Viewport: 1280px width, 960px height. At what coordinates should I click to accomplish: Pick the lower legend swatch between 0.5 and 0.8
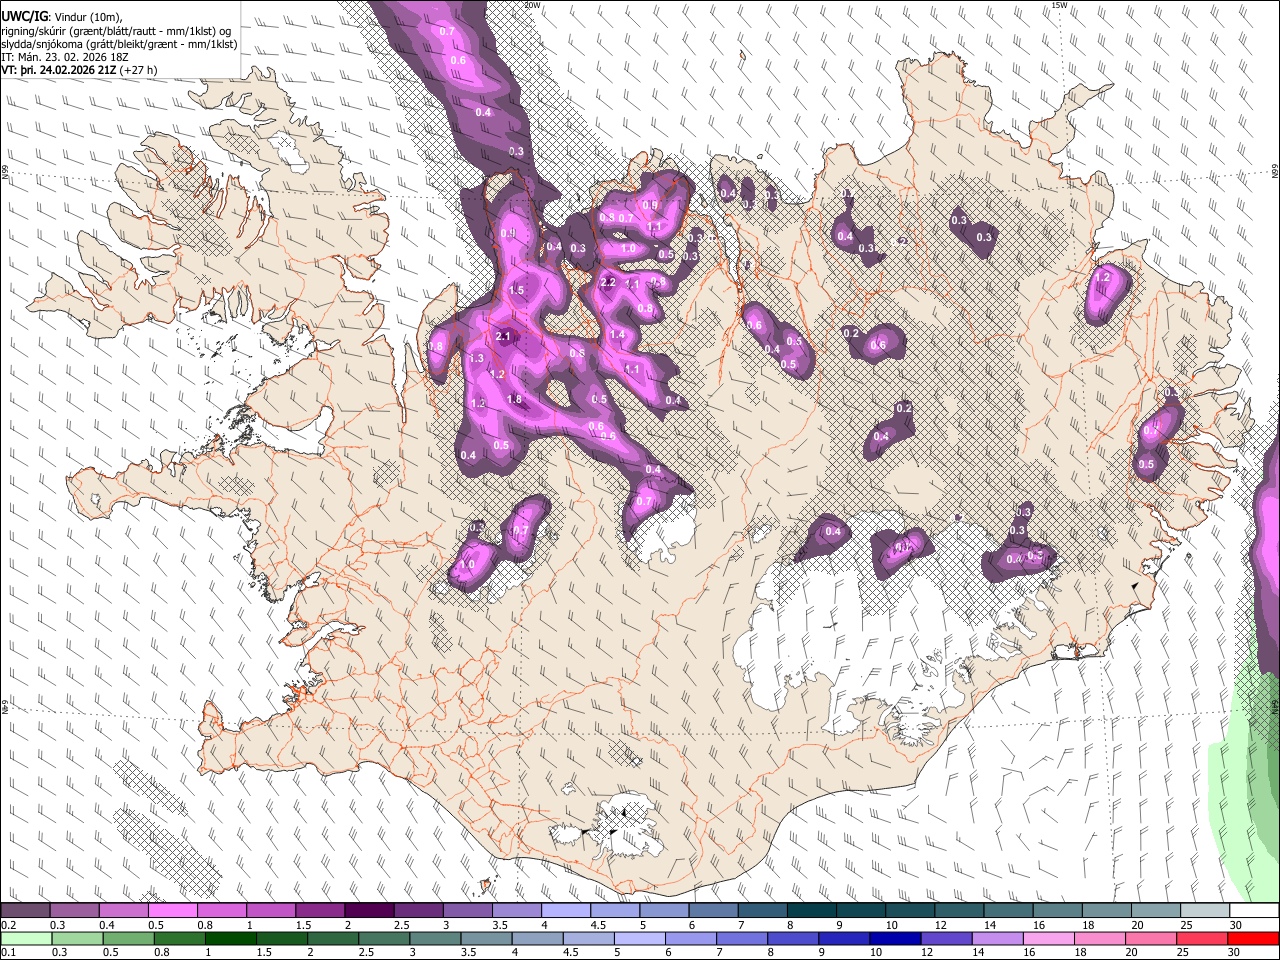(x=129, y=938)
